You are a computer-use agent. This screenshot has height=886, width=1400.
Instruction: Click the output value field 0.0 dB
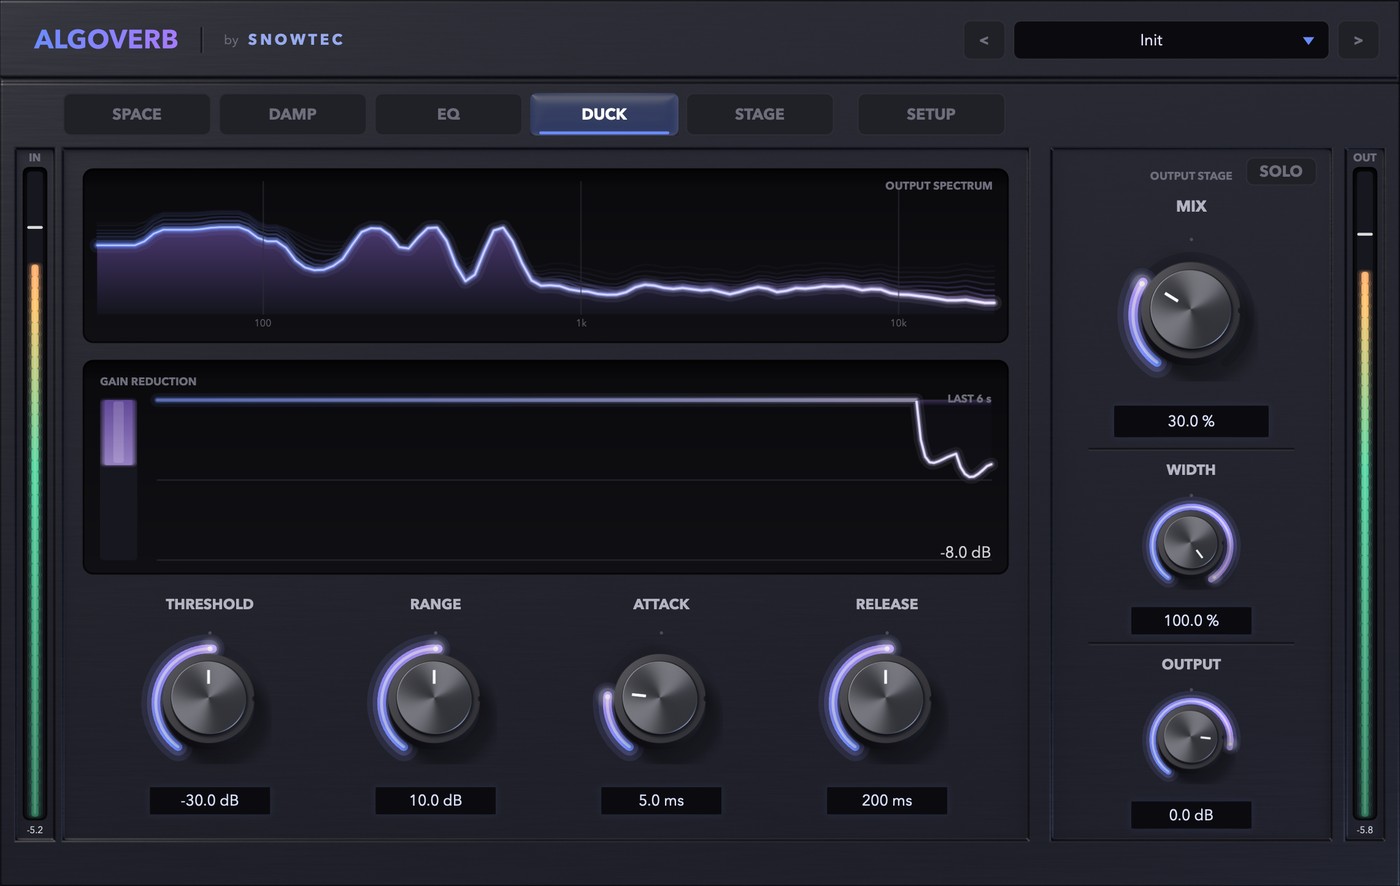click(x=1191, y=815)
